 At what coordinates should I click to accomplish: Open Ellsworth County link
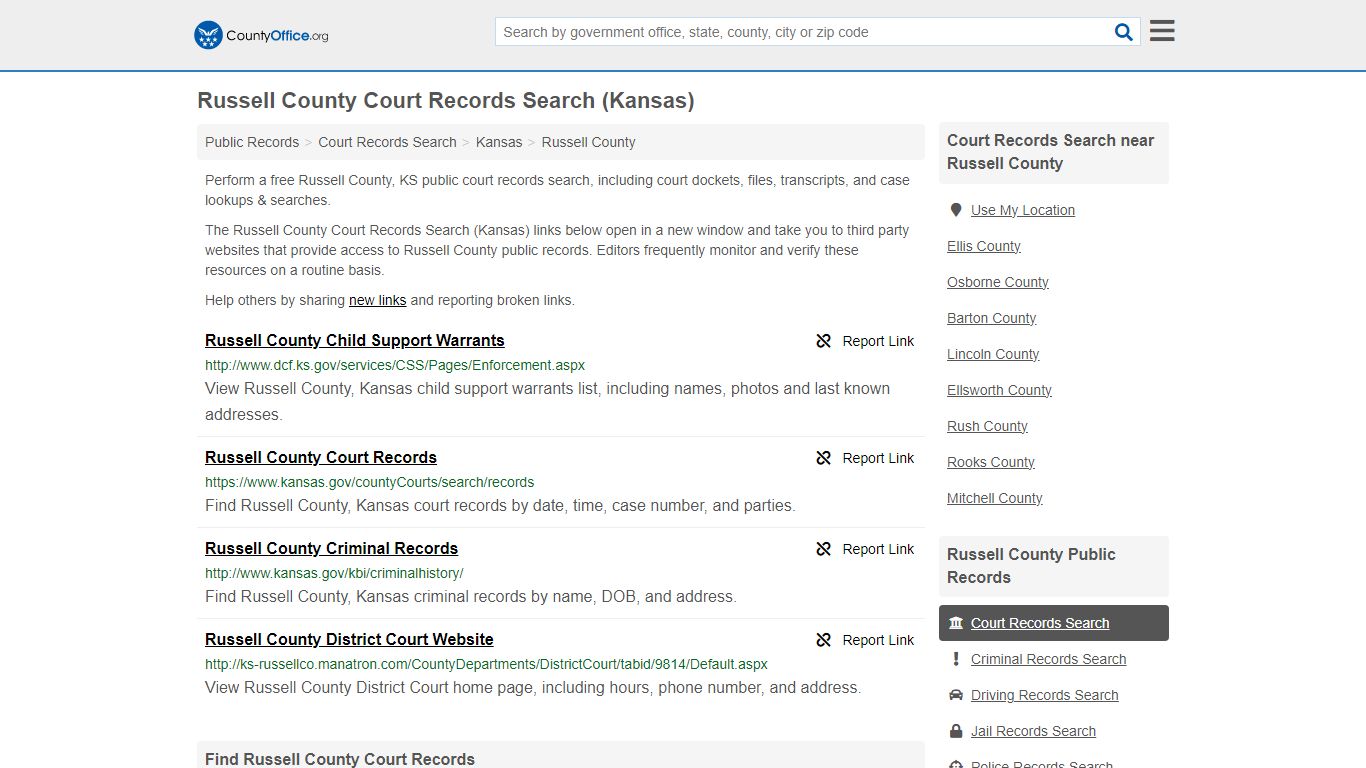pos(999,390)
